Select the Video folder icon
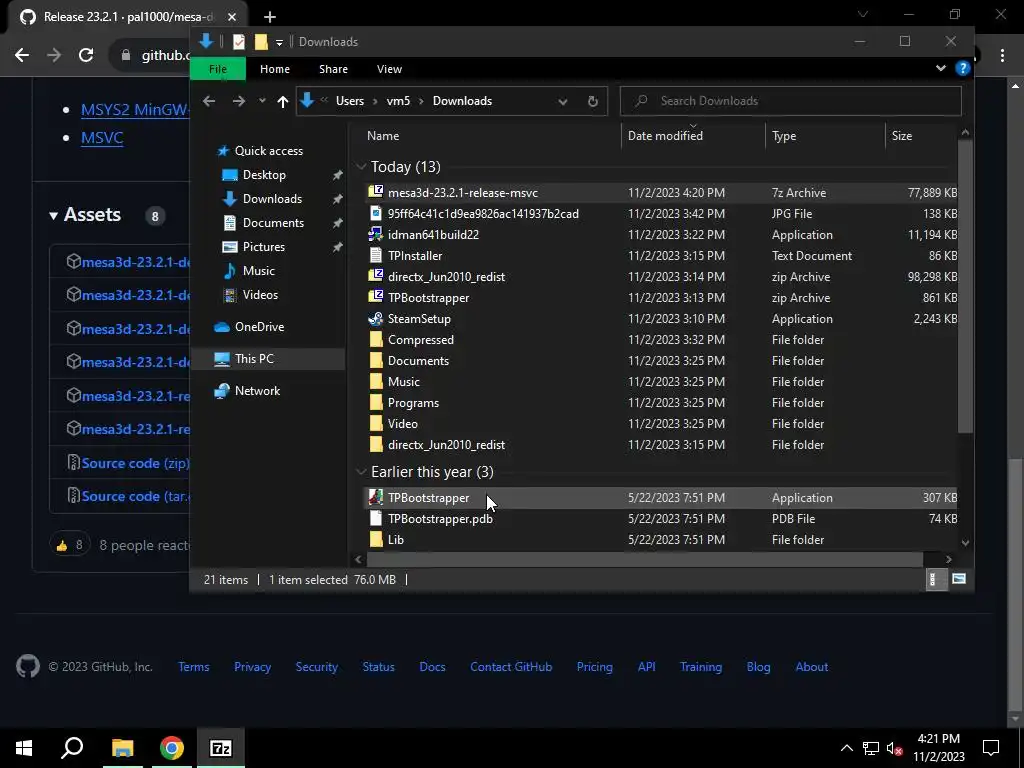The image size is (1024, 768). click(376, 423)
